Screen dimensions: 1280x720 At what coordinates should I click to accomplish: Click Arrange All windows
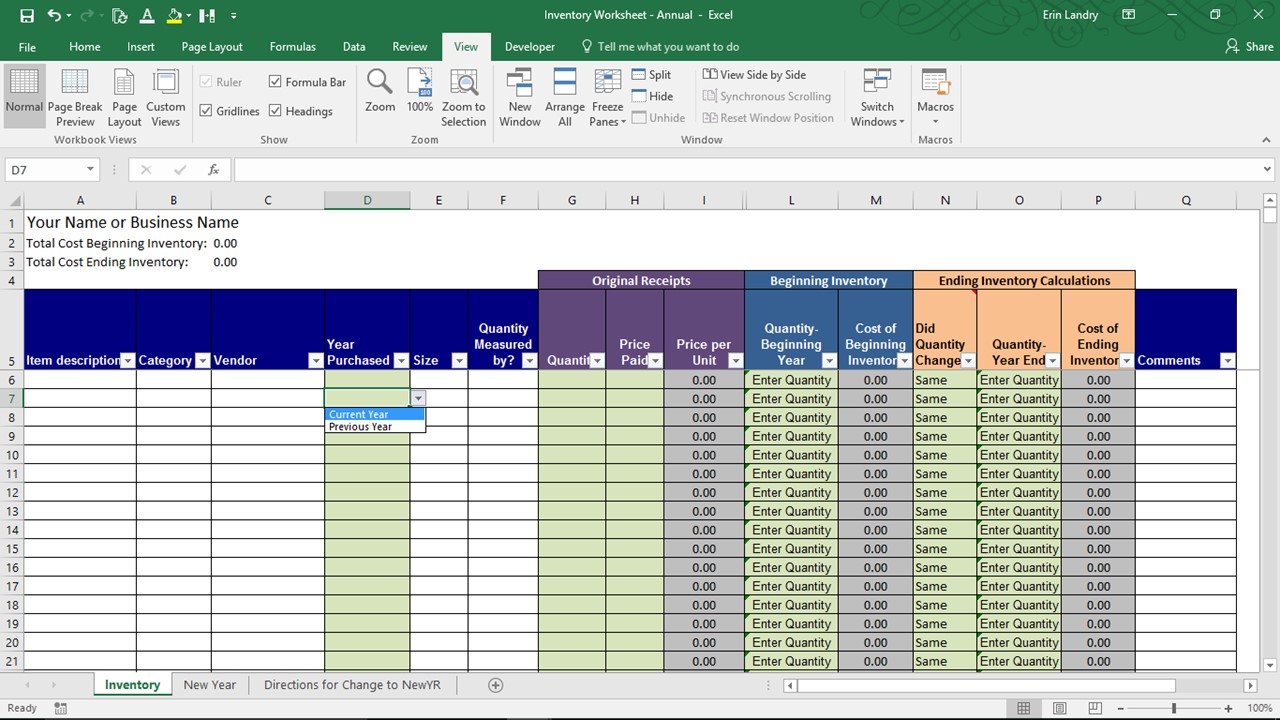click(565, 96)
